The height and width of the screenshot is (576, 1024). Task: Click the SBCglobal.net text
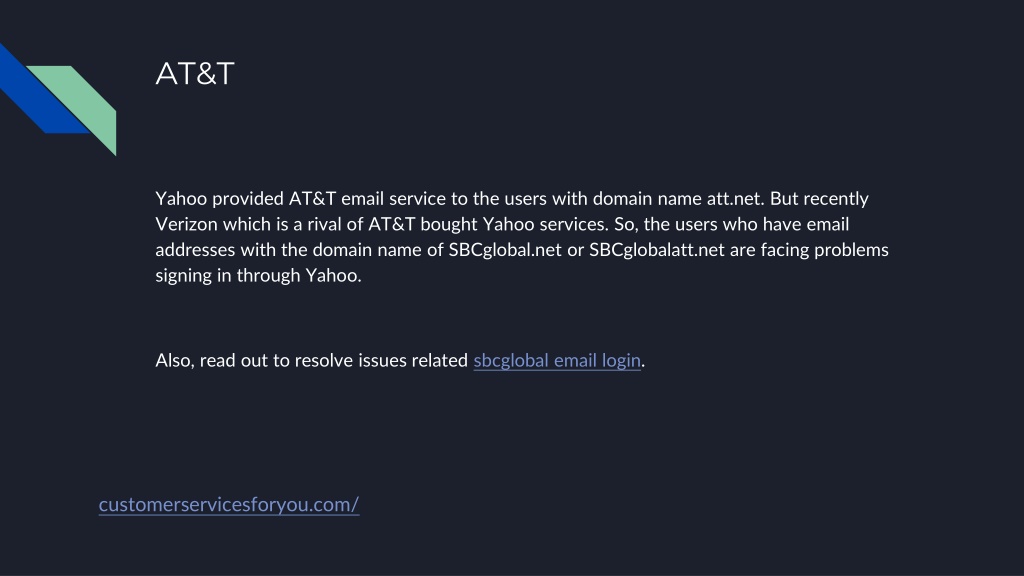click(504, 250)
